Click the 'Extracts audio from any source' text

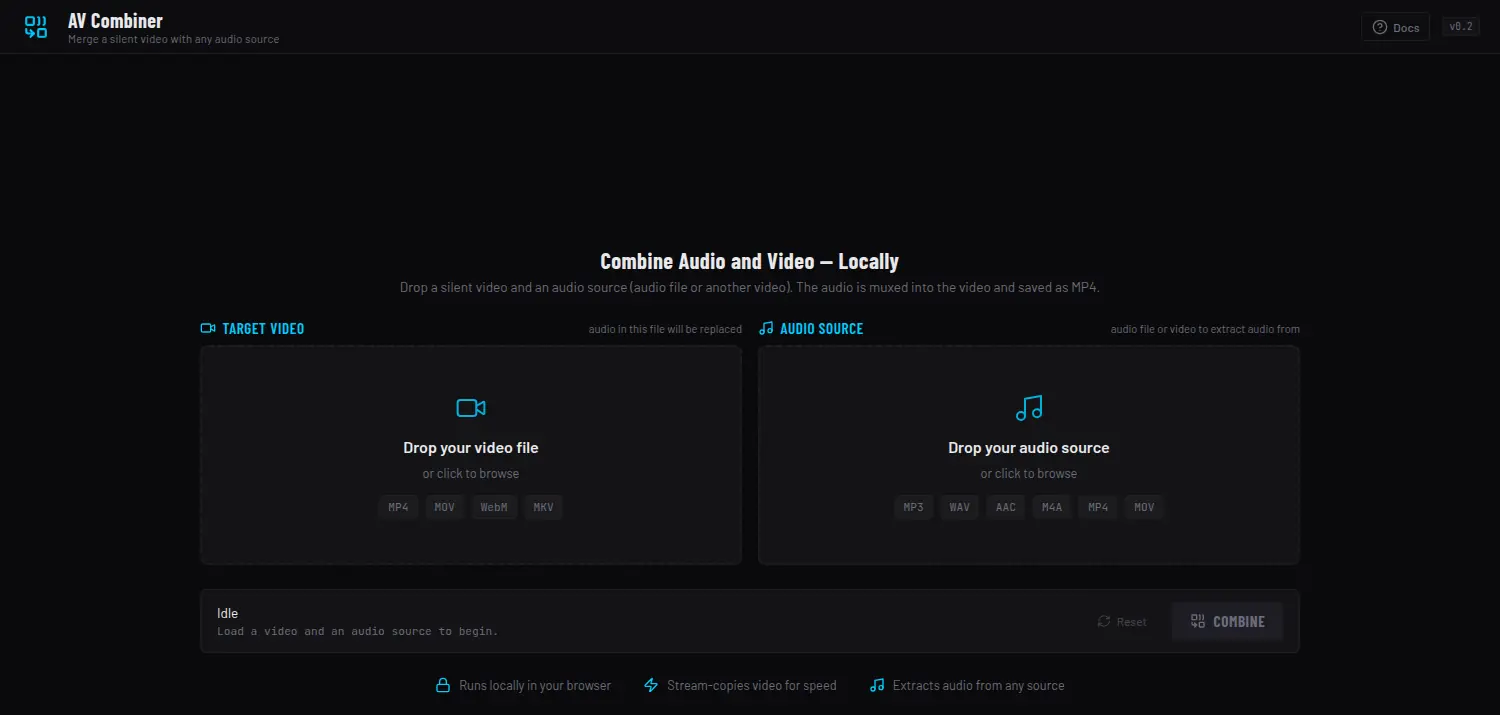979,685
